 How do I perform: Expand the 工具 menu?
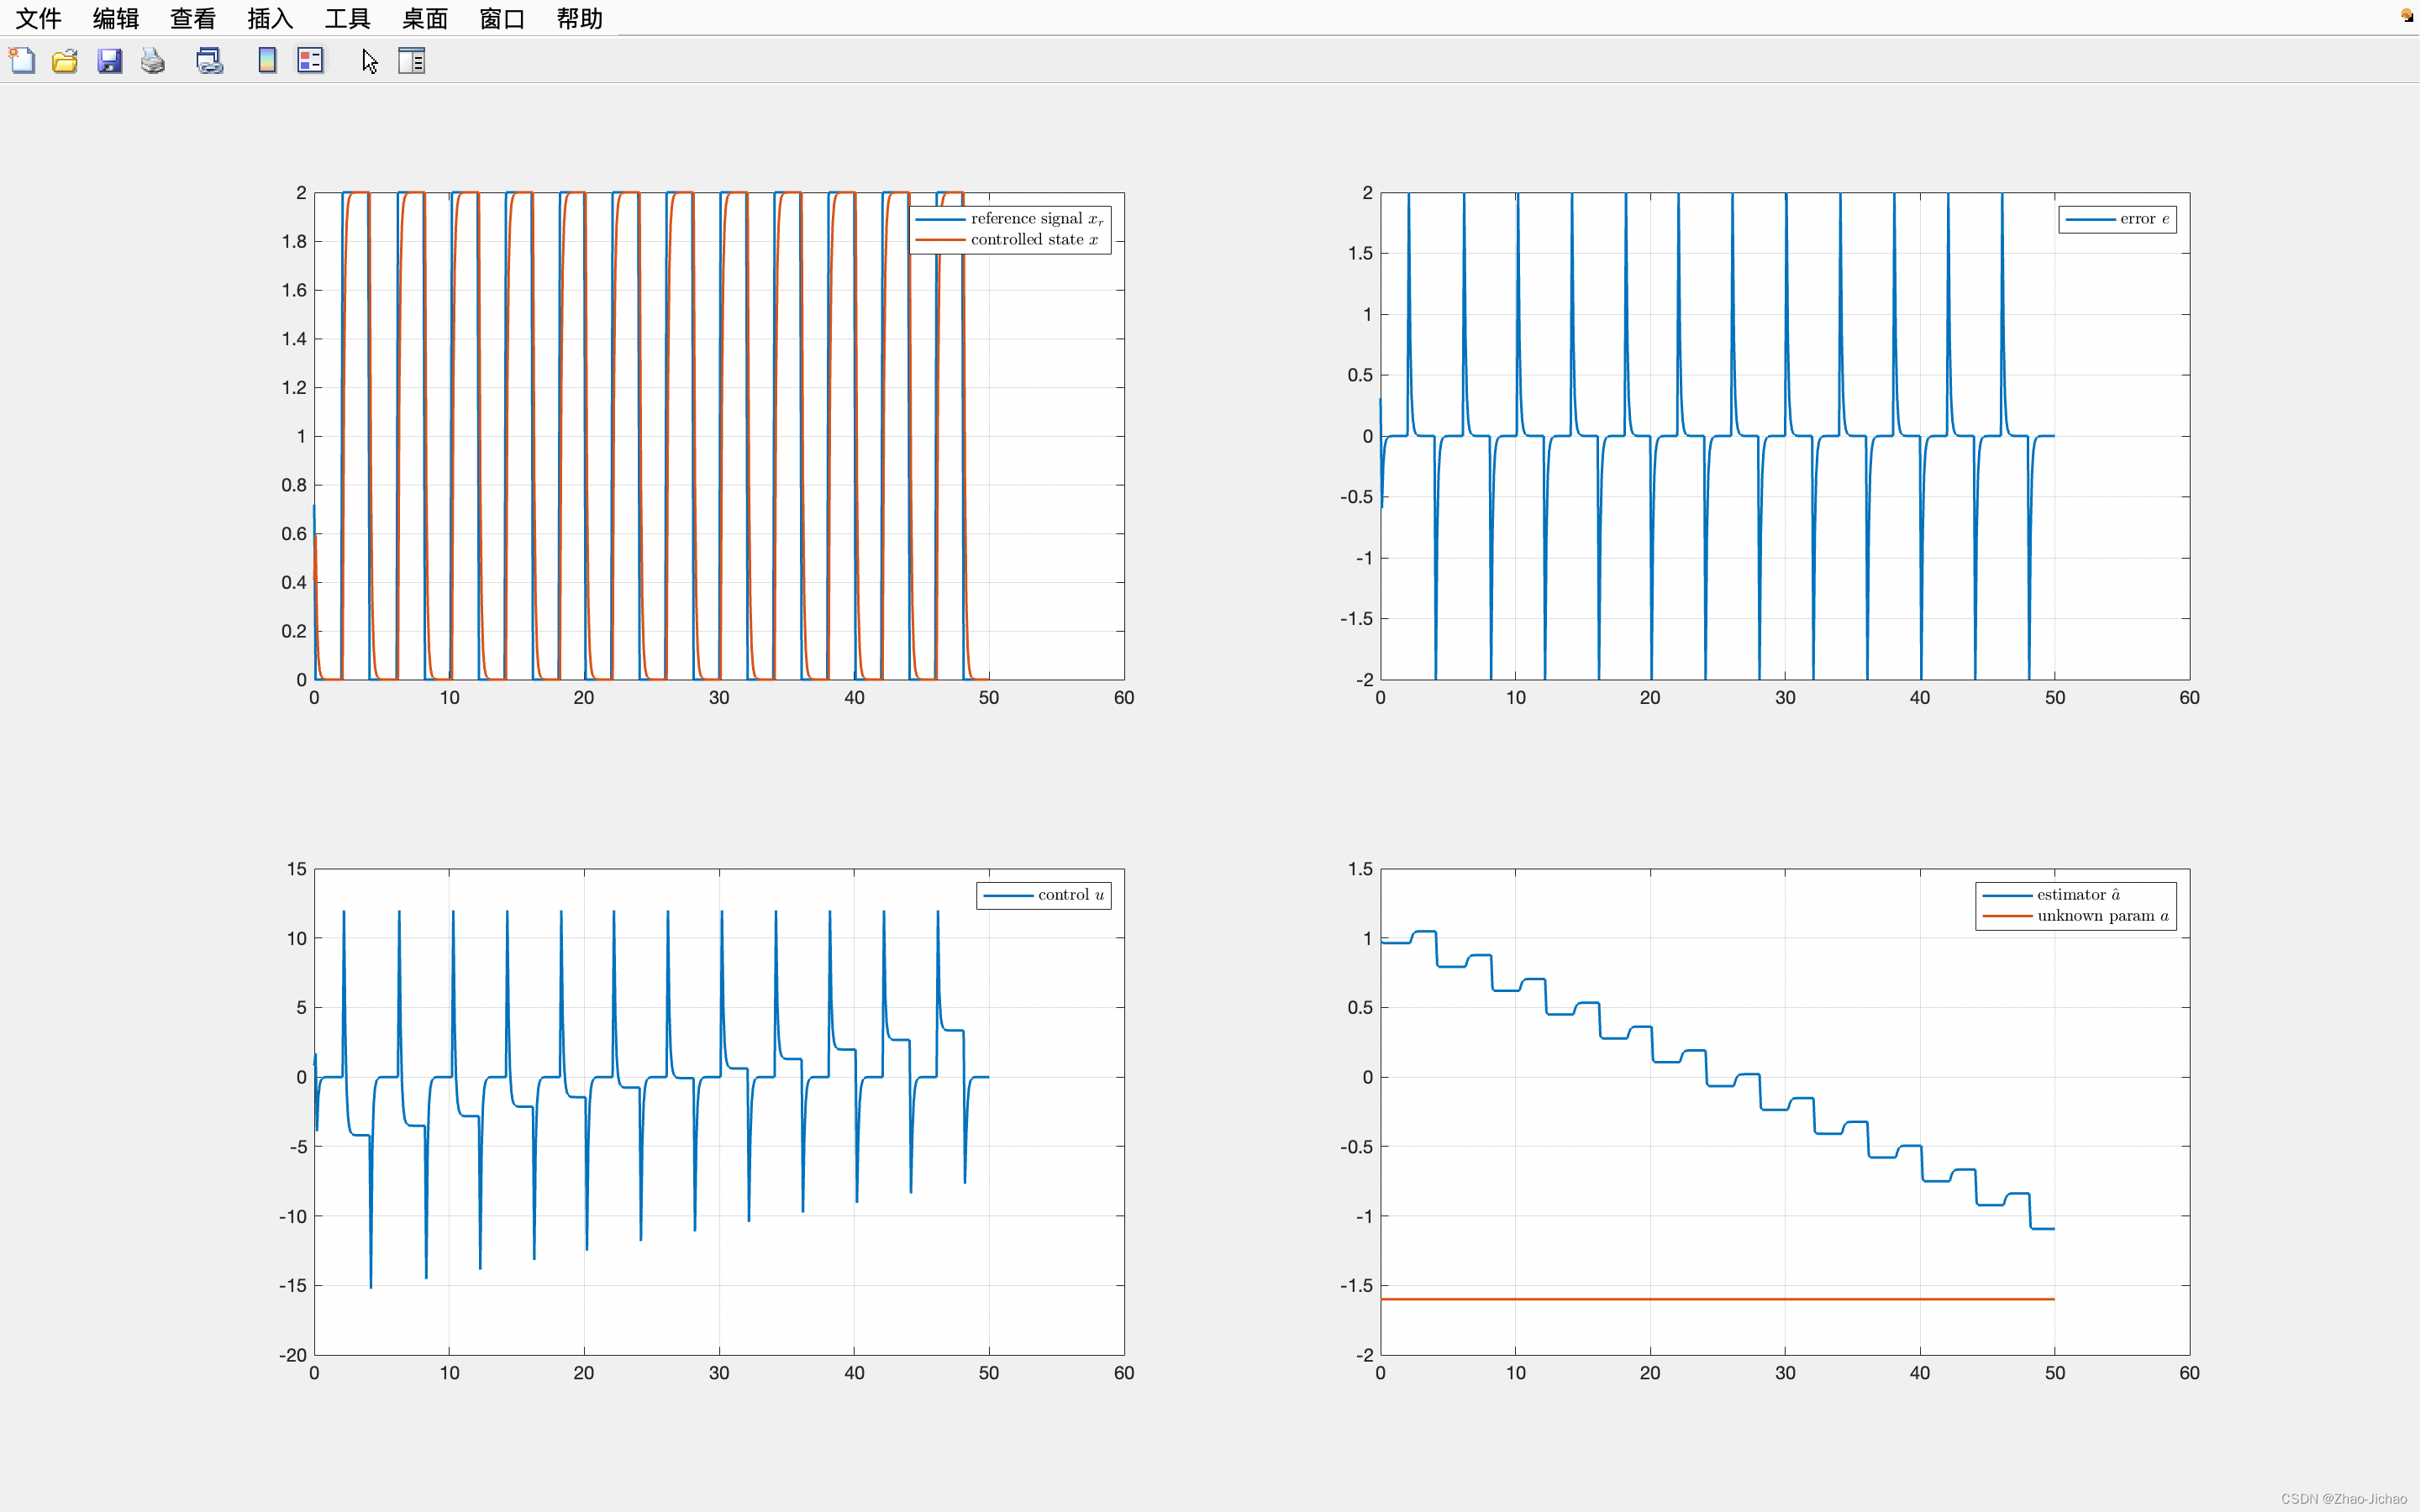coord(347,18)
